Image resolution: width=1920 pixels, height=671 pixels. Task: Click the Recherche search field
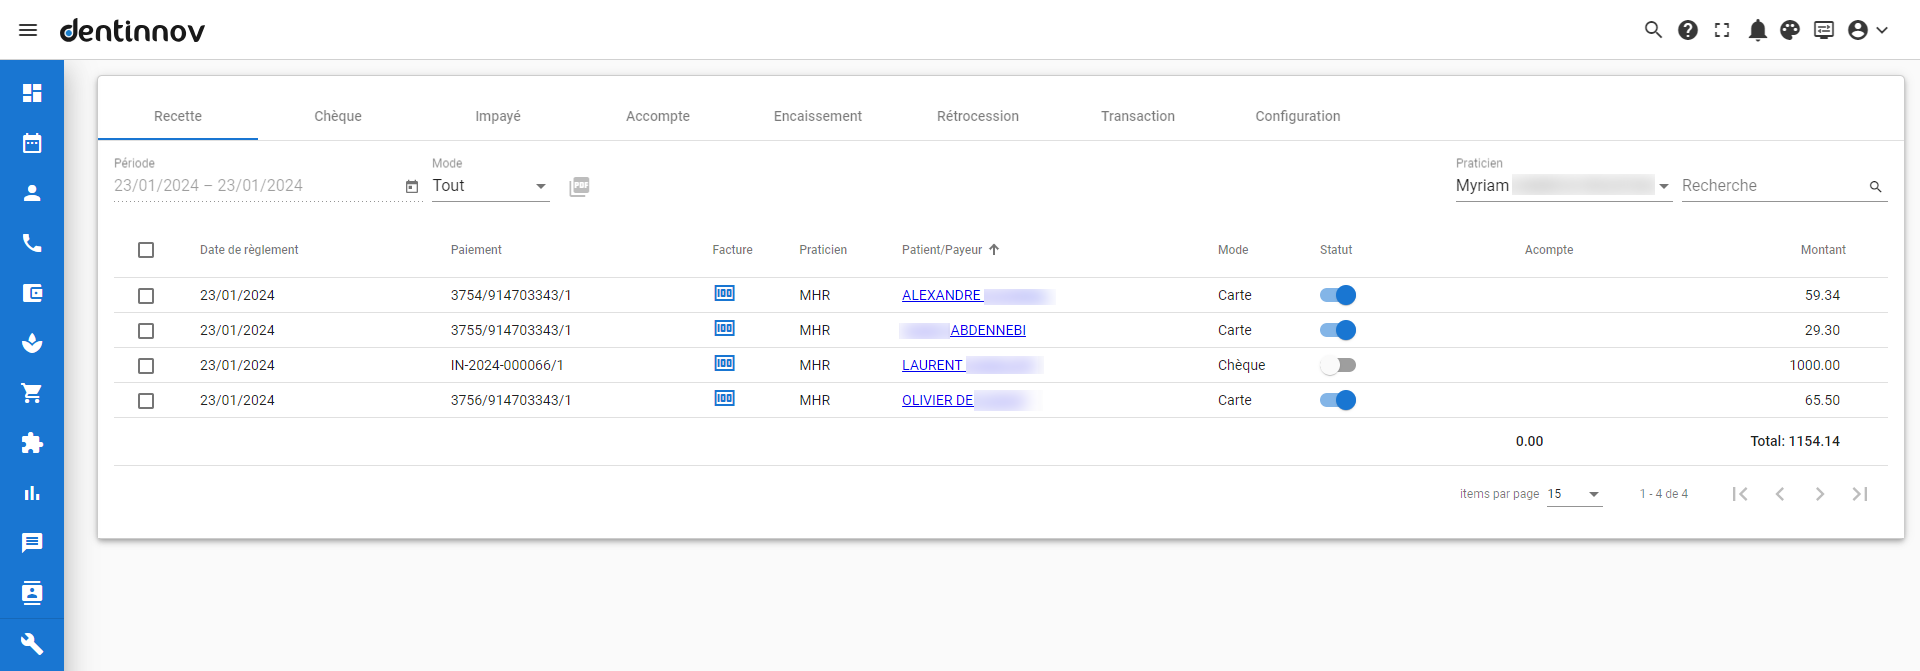coord(1772,186)
